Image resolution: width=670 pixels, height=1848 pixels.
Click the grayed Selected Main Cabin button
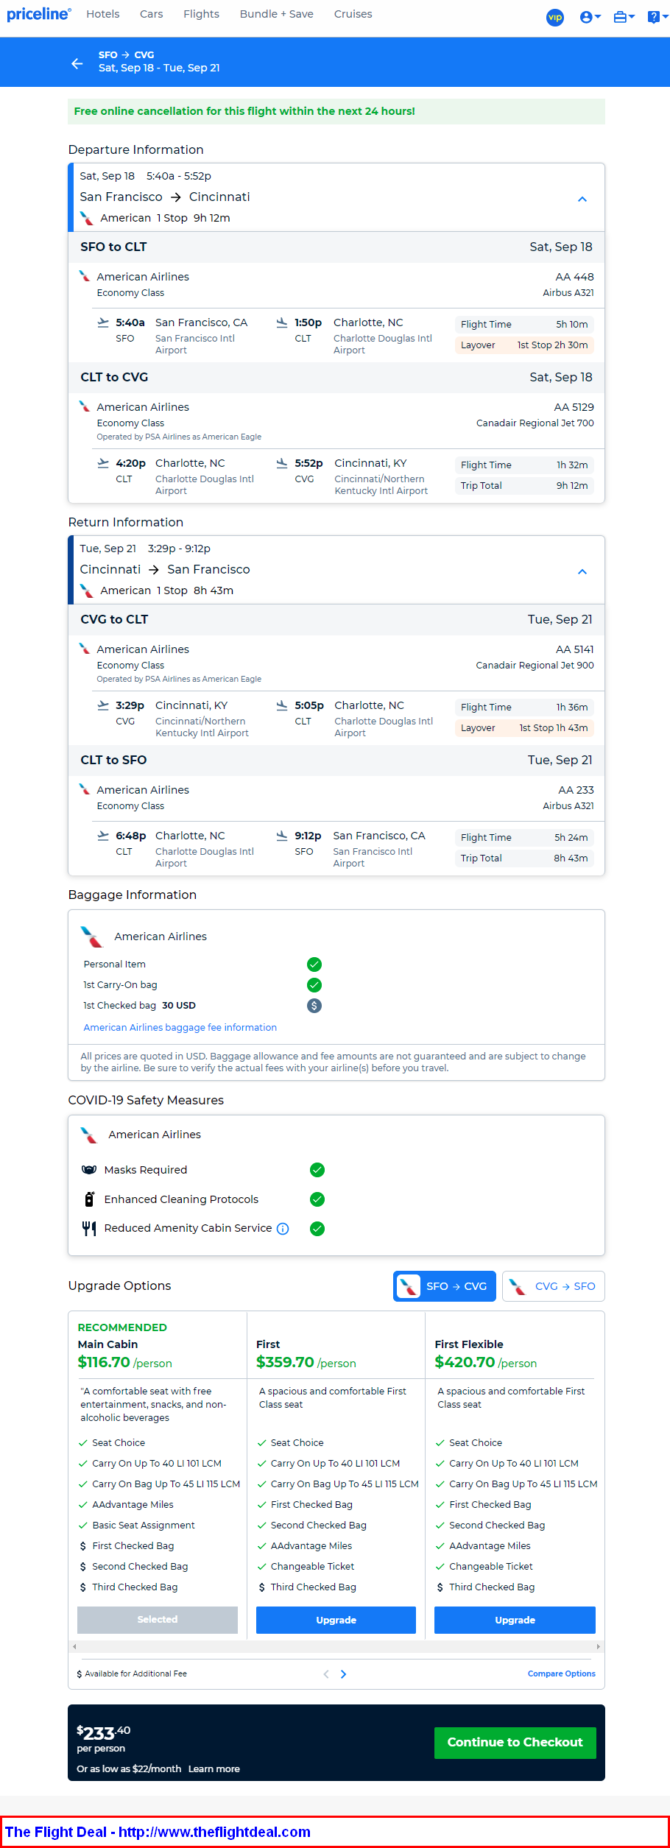[x=157, y=1619]
